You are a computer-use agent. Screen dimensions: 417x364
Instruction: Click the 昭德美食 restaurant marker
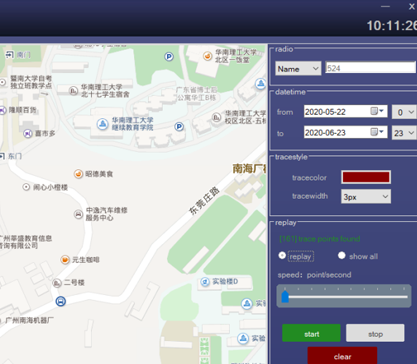[78, 174]
